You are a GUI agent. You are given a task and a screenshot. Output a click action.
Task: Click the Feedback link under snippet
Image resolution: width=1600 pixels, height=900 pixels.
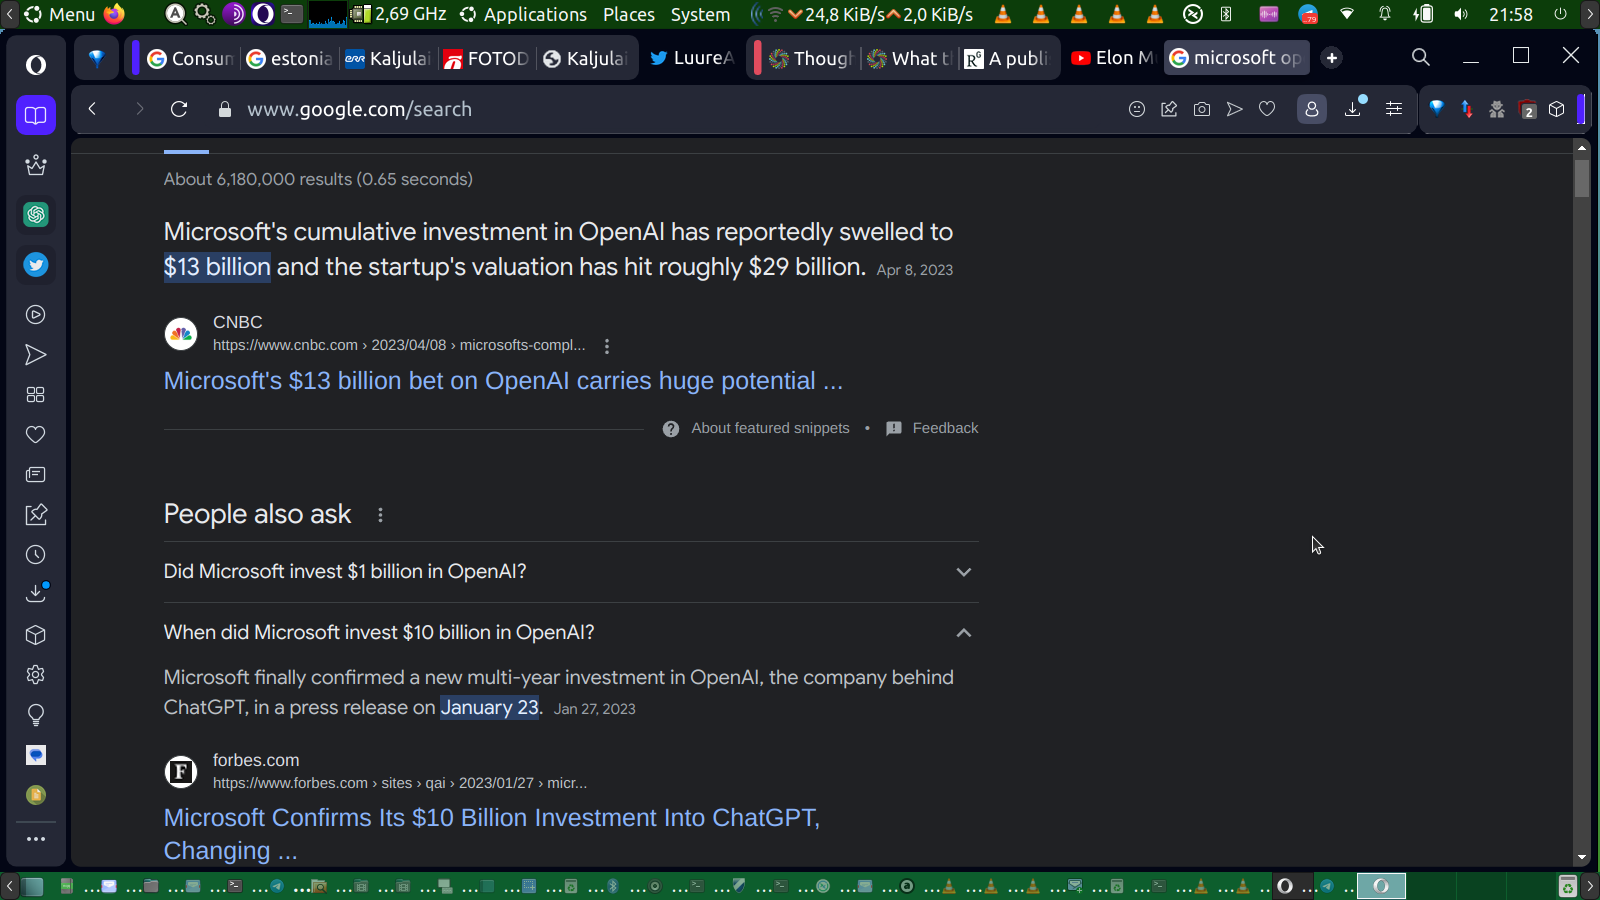click(x=945, y=428)
